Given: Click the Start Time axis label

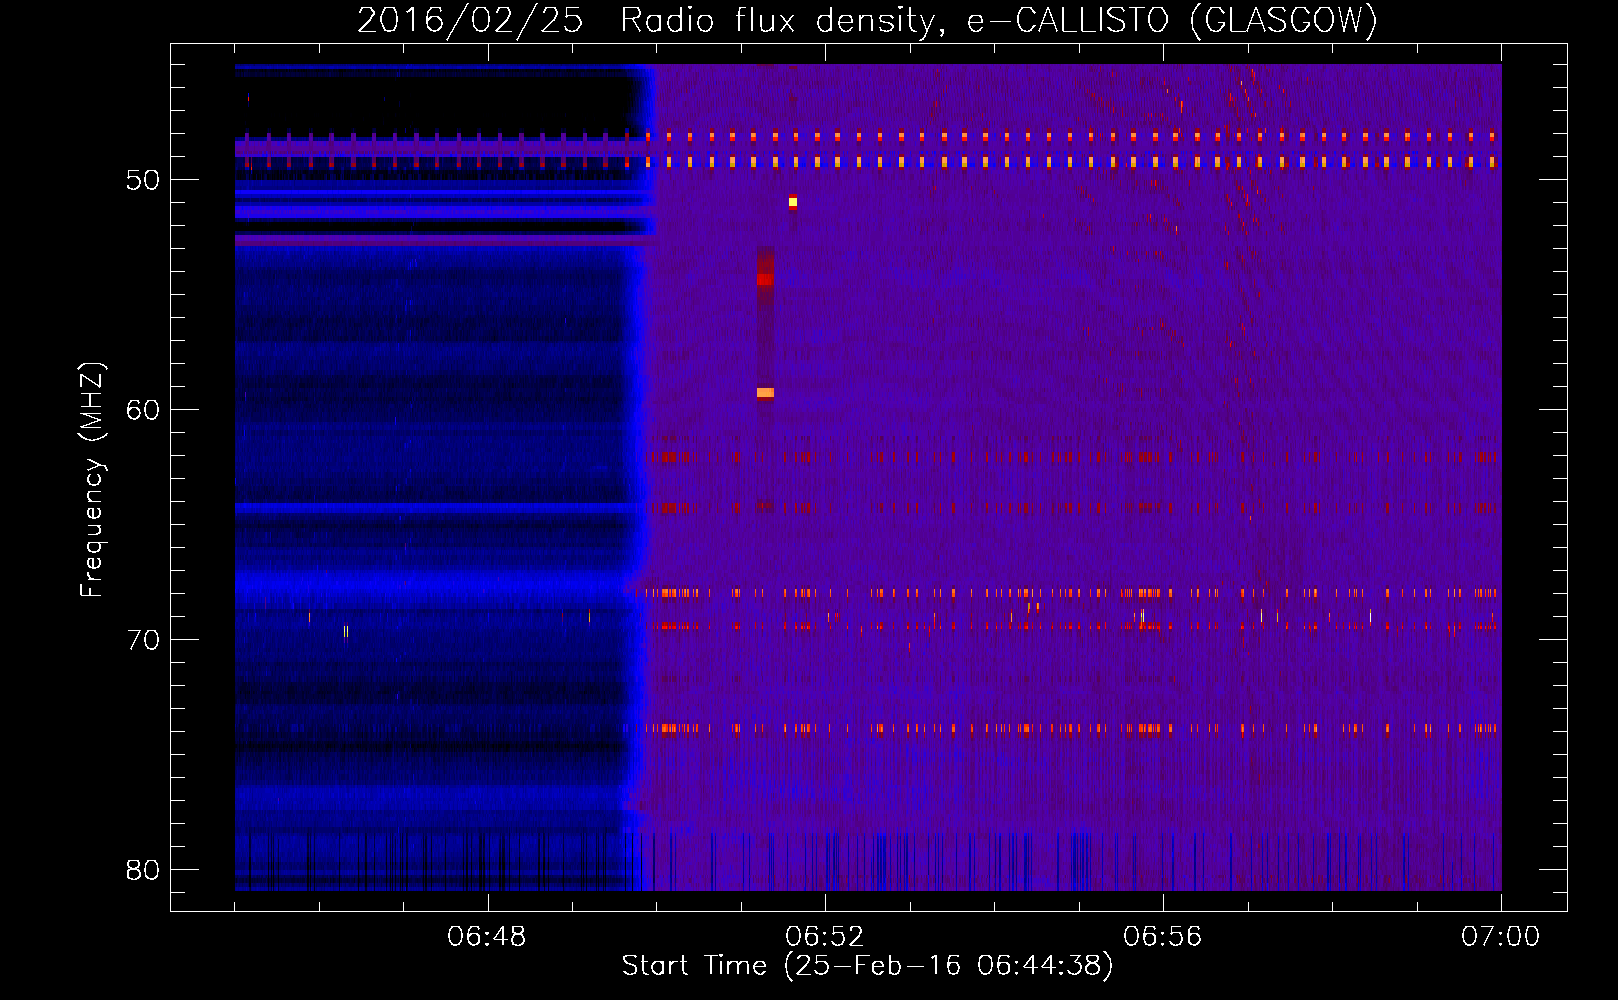Looking at the screenshot, I should click(867, 966).
